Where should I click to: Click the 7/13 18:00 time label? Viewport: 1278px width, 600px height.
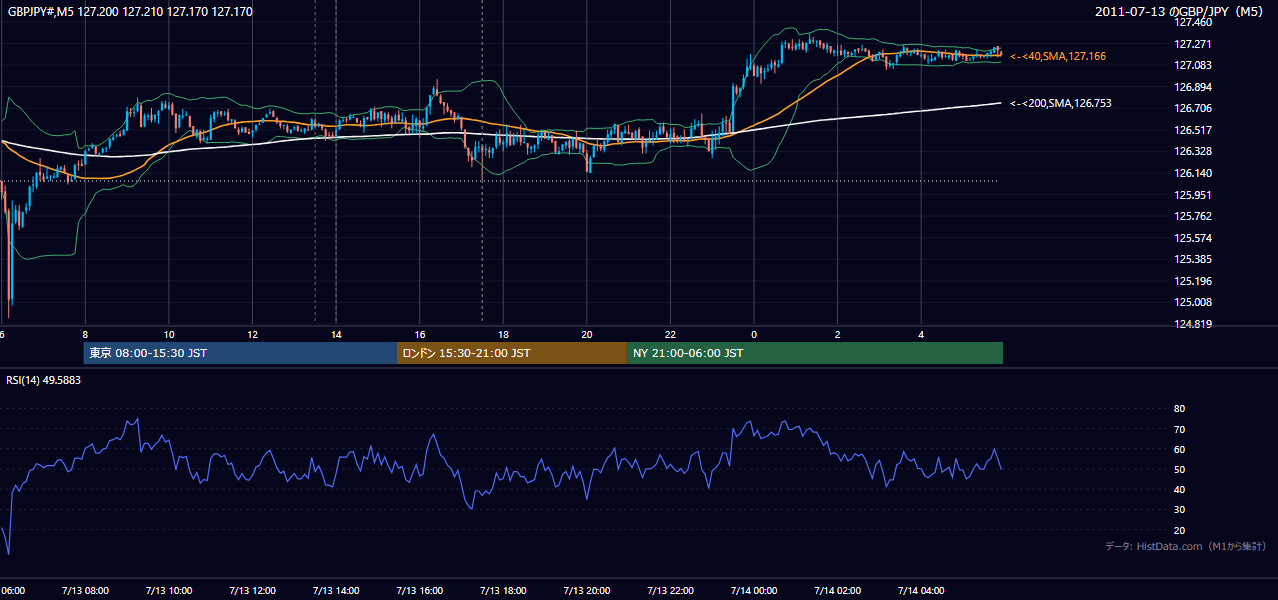[503, 590]
